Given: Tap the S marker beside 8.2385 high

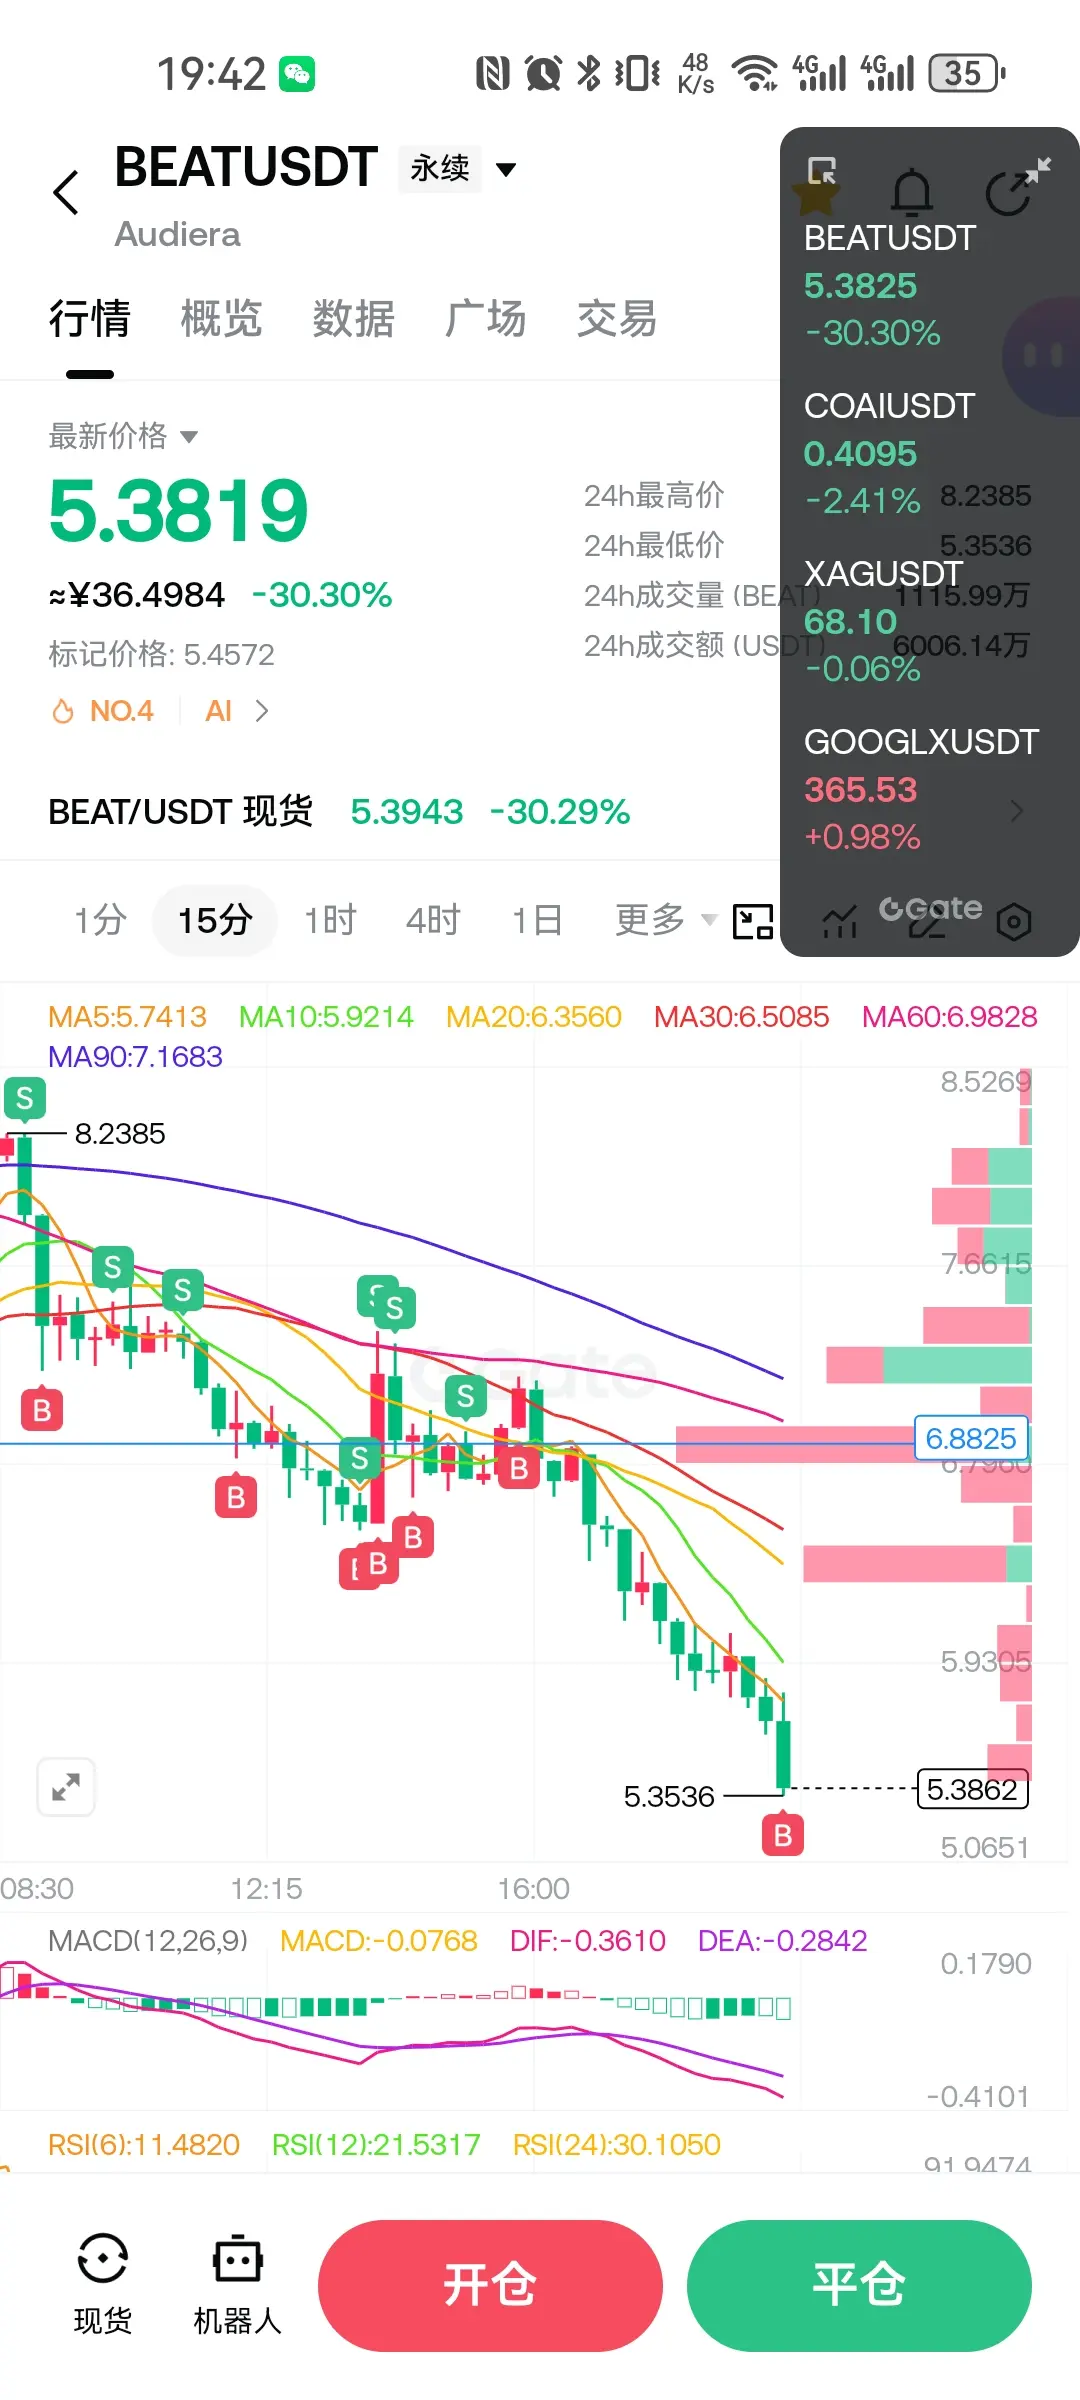Looking at the screenshot, I should click(x=25, y=1098).
